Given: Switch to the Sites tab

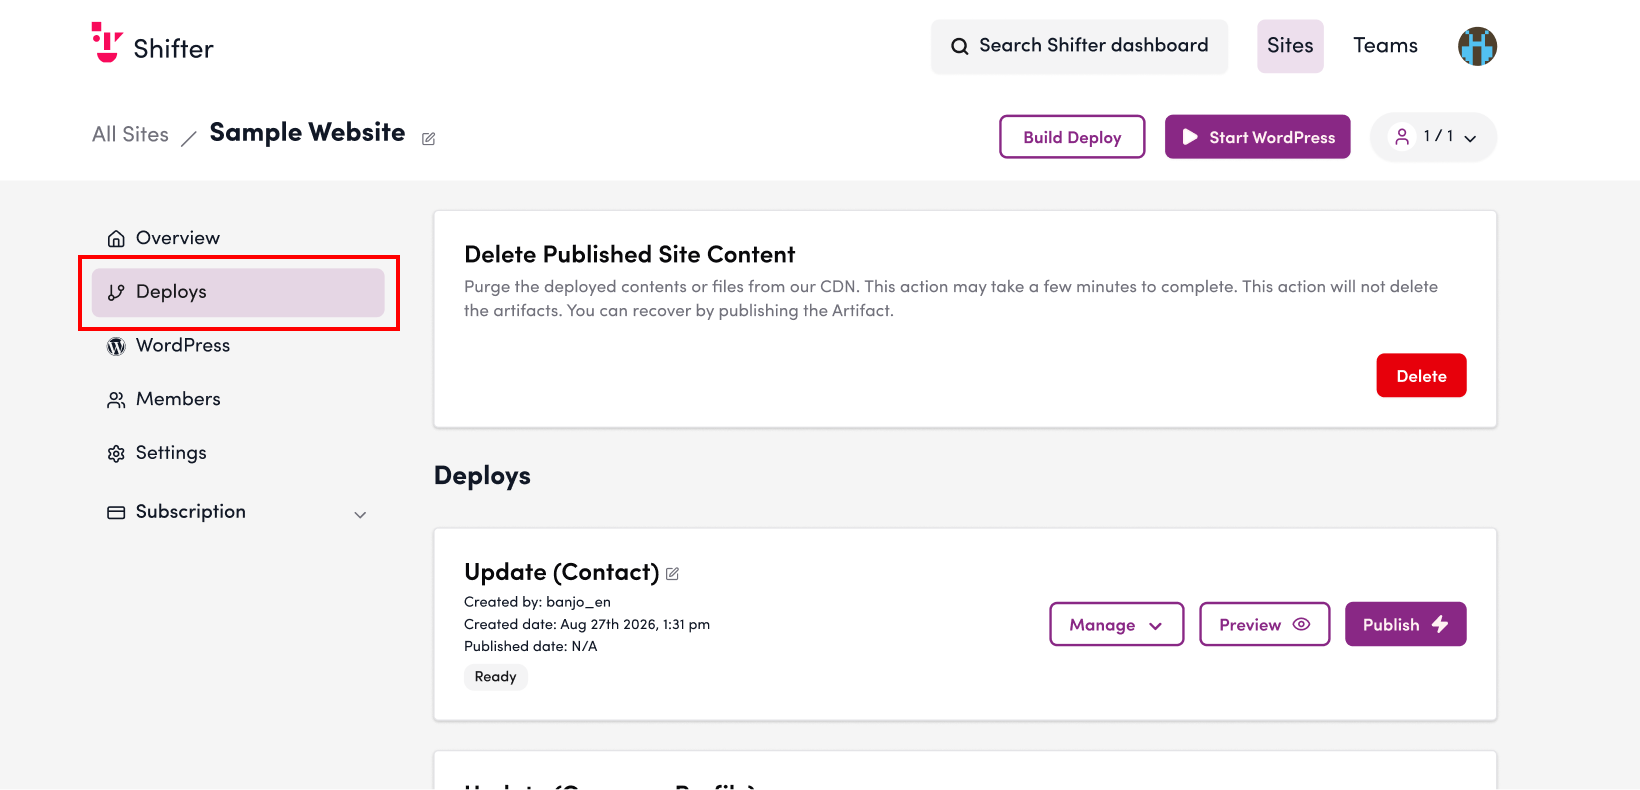Looking at the screenshot, I should (x=1290, y=46).
